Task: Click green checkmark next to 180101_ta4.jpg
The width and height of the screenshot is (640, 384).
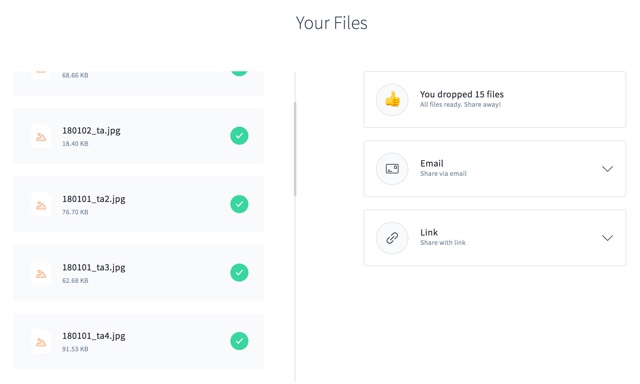Action: (x=239, y=341)
